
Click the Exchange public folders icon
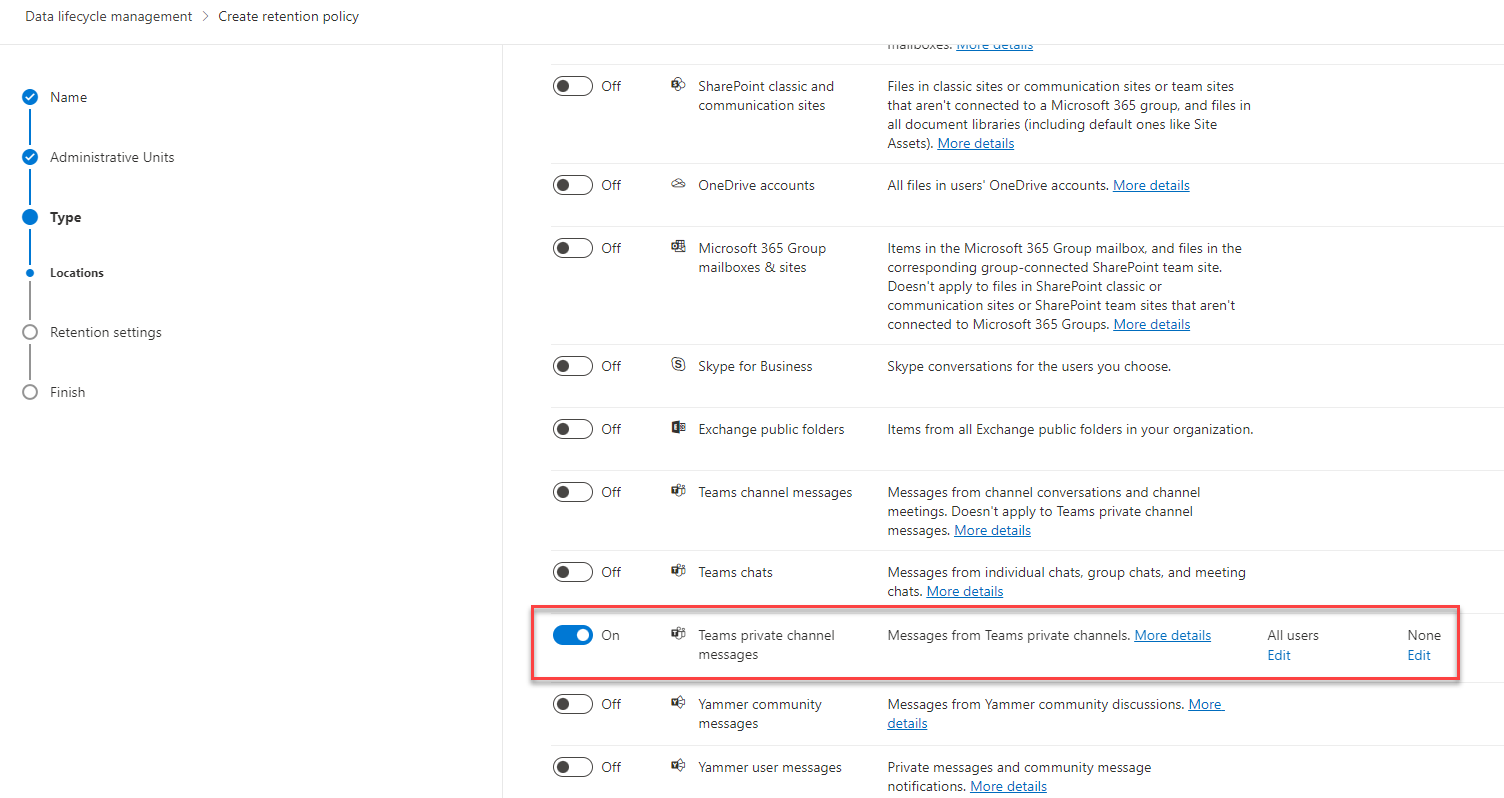678,428
